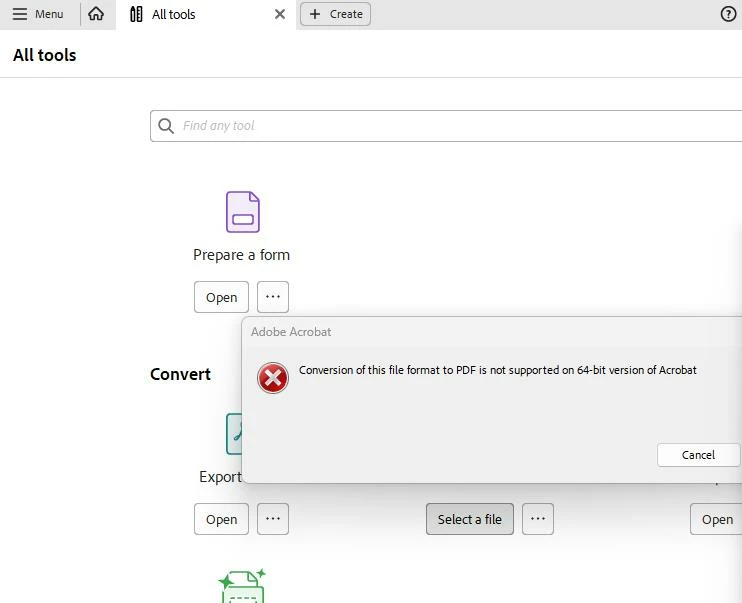This screenshot has width=742, height=603.
Task: Click the Create button
Action: click(x=336, y=14)
